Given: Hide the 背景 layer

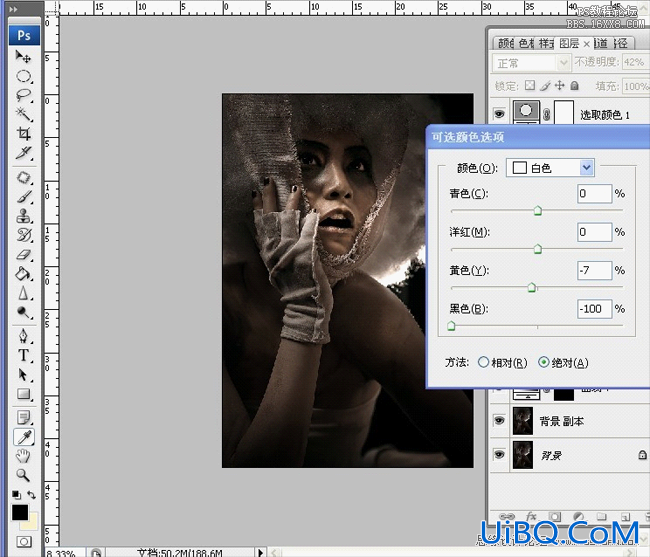Looking at the screenshot, I should click(x=500, y=455).
